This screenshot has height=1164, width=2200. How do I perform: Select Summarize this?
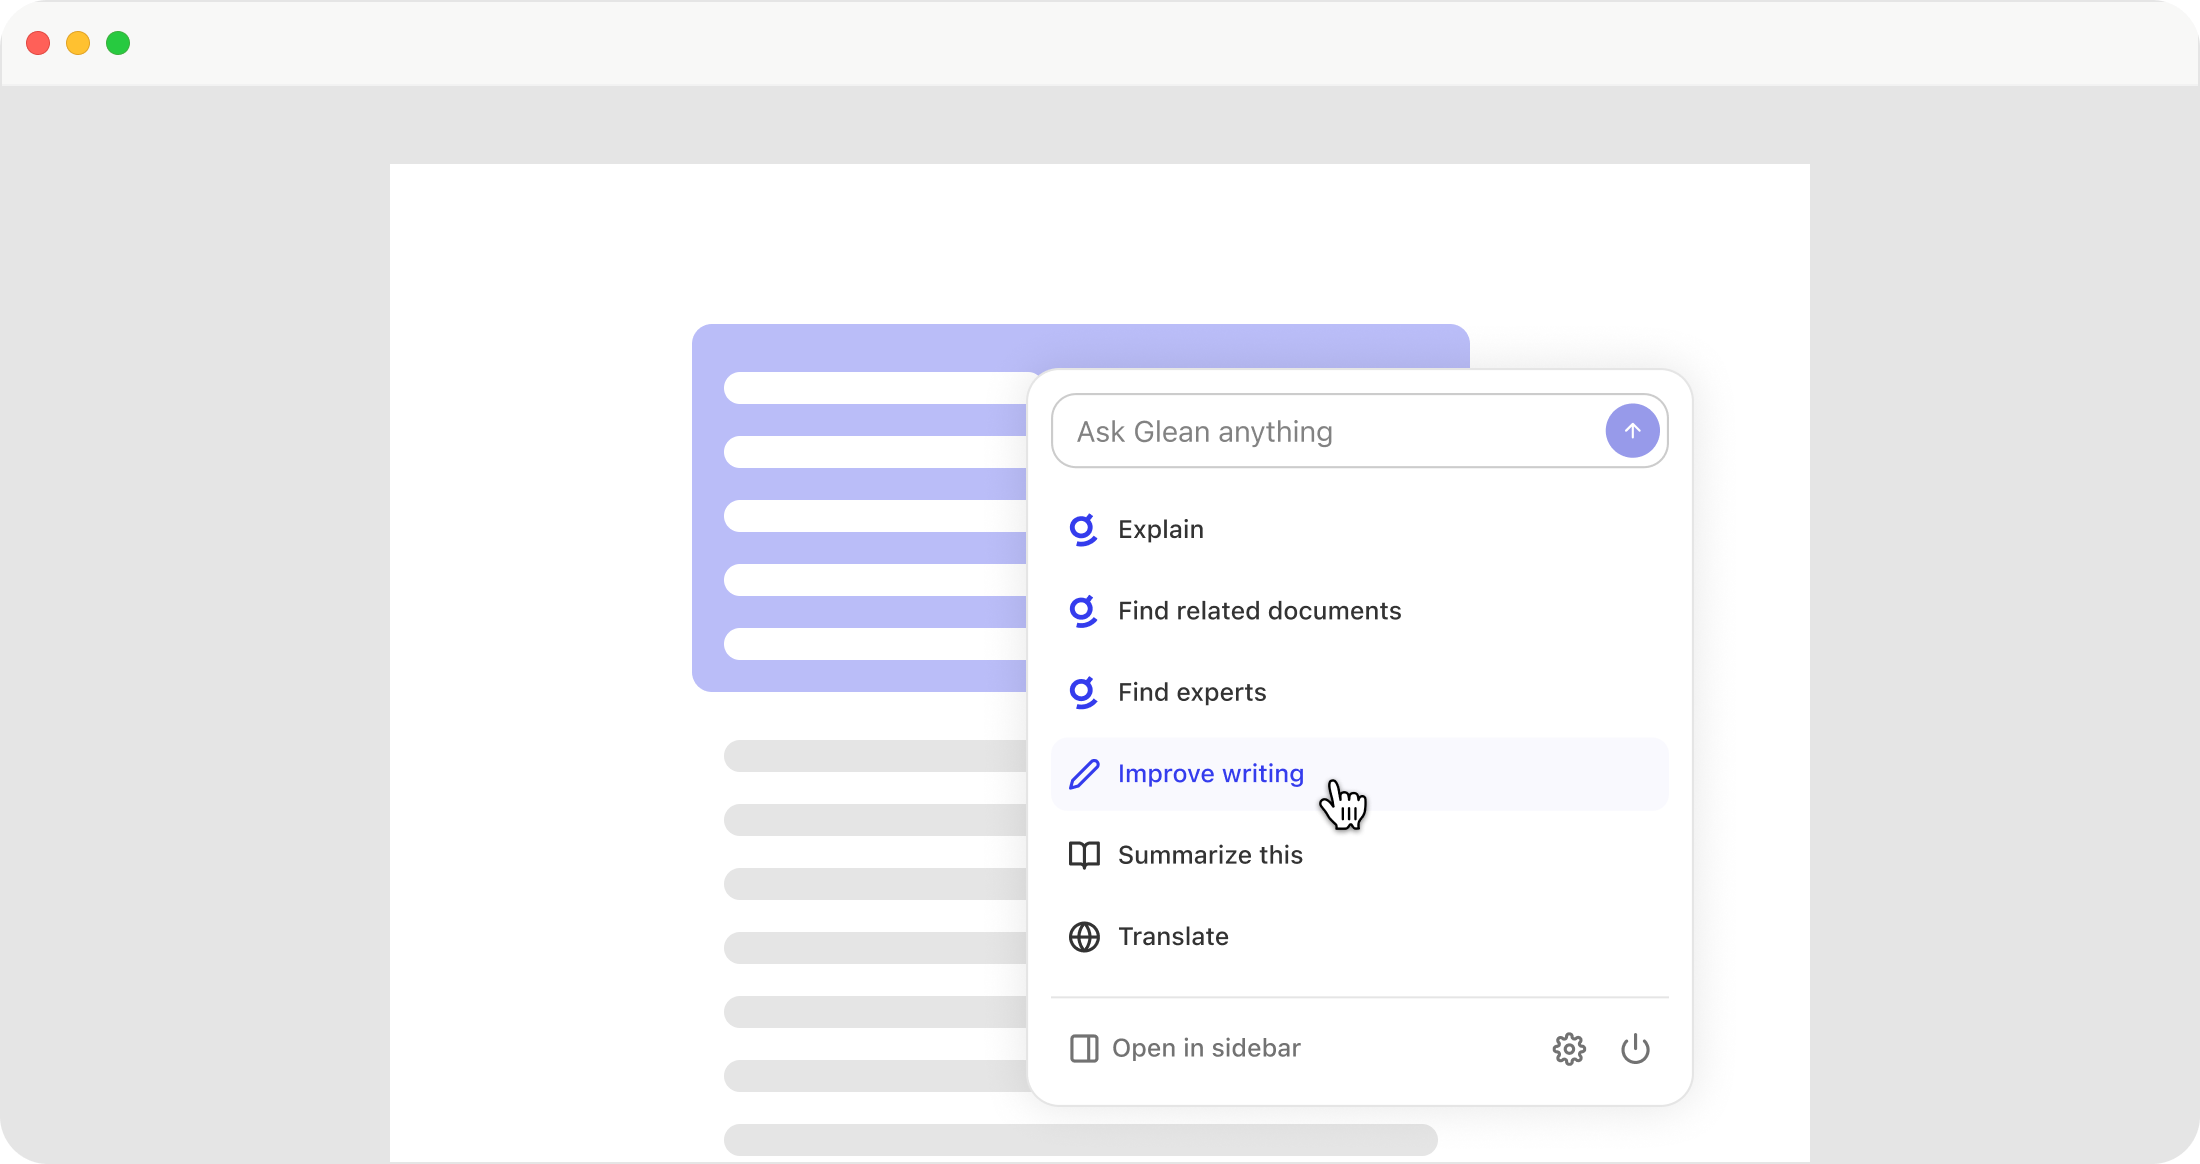(x=1210, y=856)
